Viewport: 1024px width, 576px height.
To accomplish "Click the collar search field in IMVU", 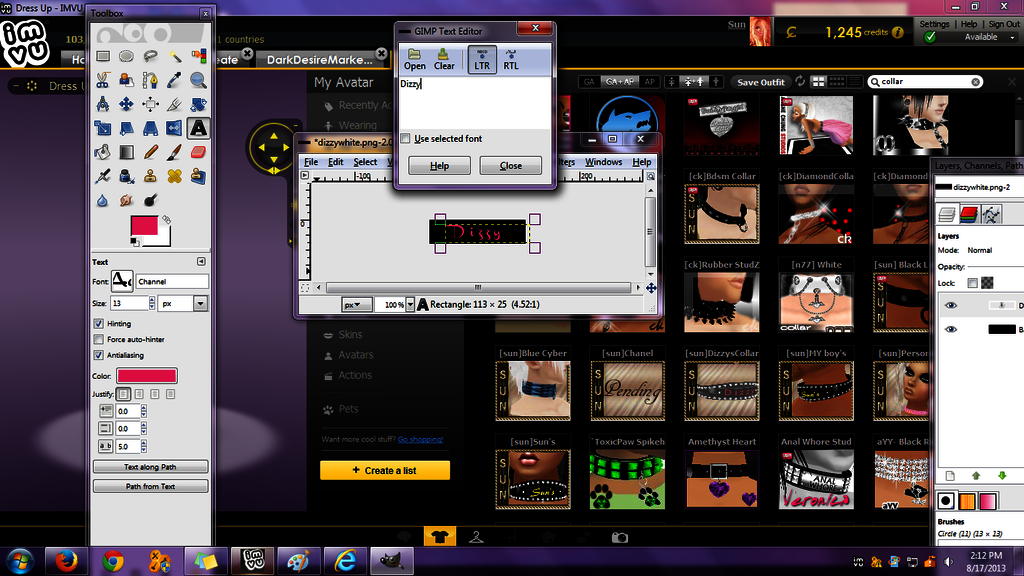I will (x=925, y=82).
